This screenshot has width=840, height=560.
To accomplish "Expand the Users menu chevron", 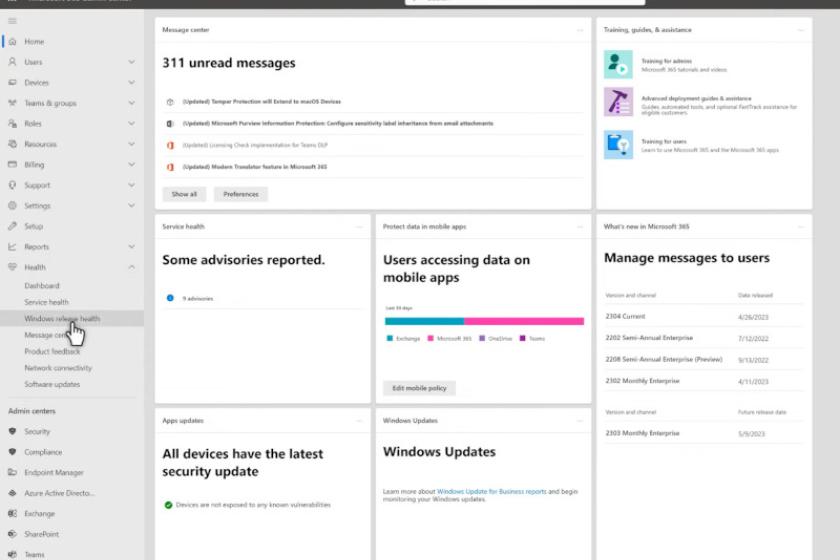I will pos(131,62).
